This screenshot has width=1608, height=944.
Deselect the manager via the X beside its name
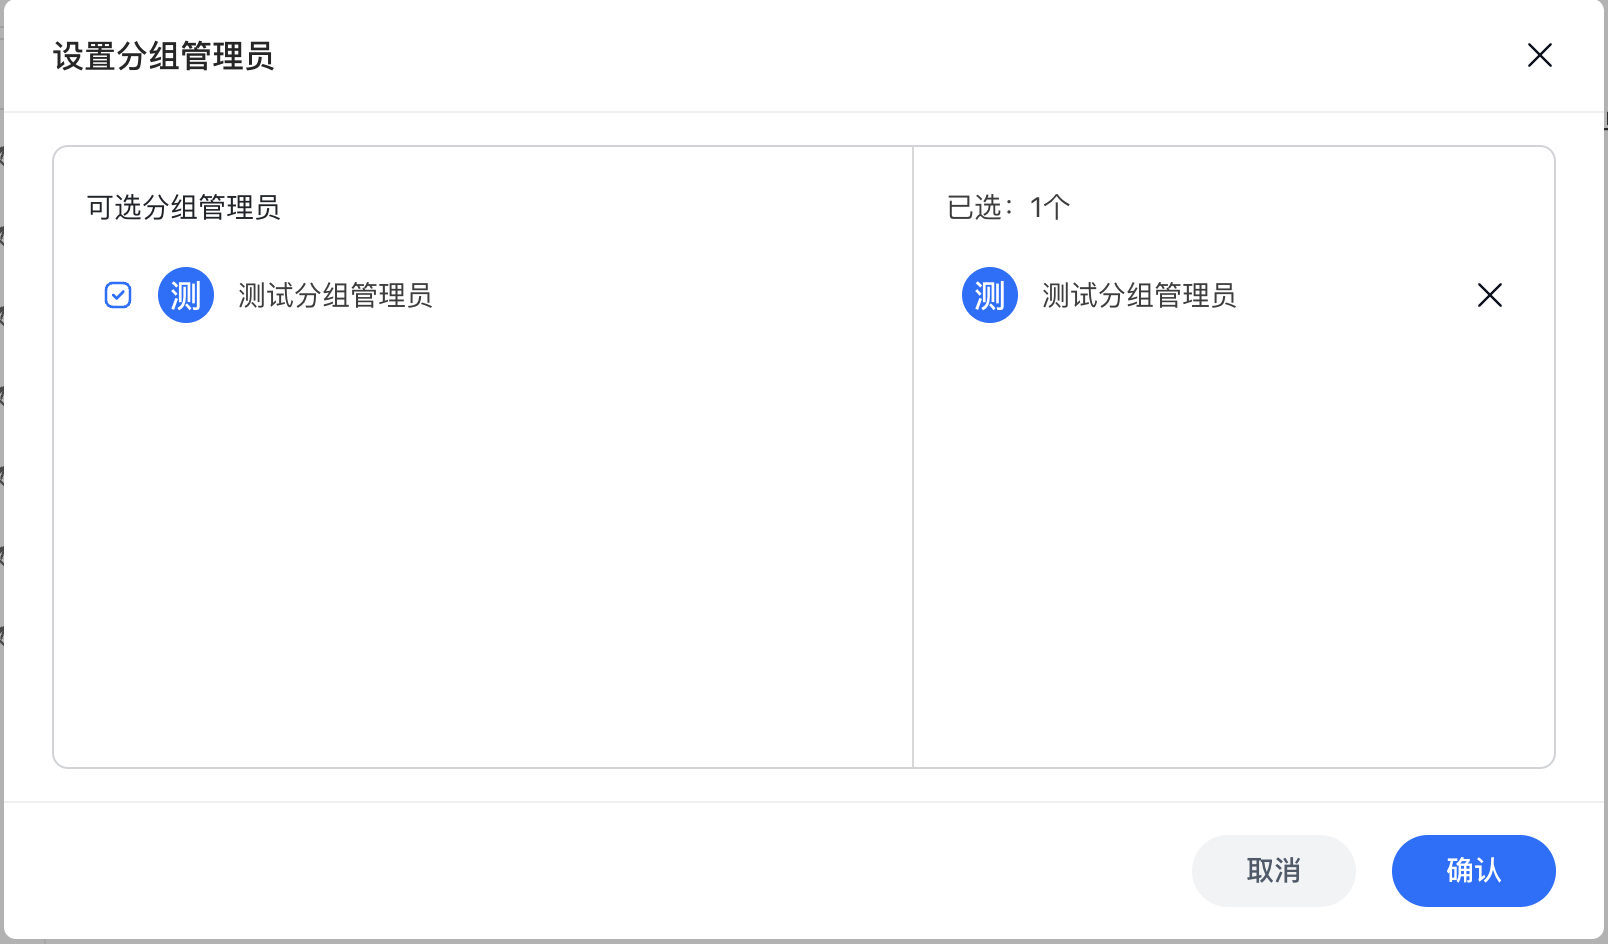coord(1490,295)
